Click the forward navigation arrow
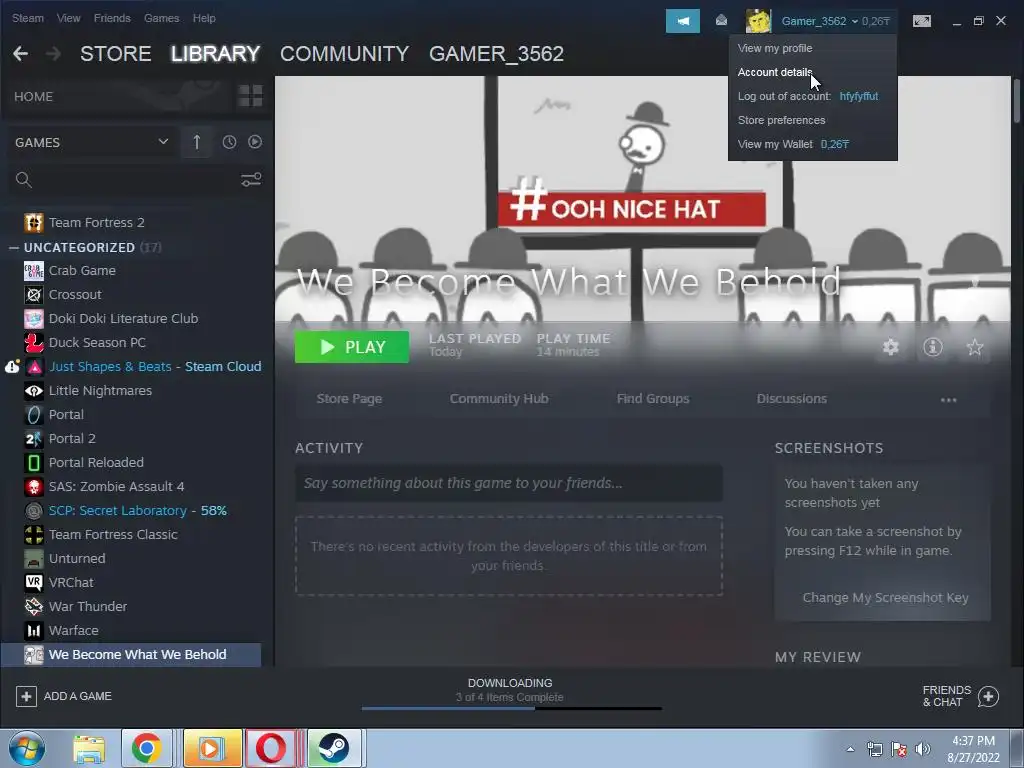Image resolution: width=1024 pixels, height=768 pixels. (54, 54)
